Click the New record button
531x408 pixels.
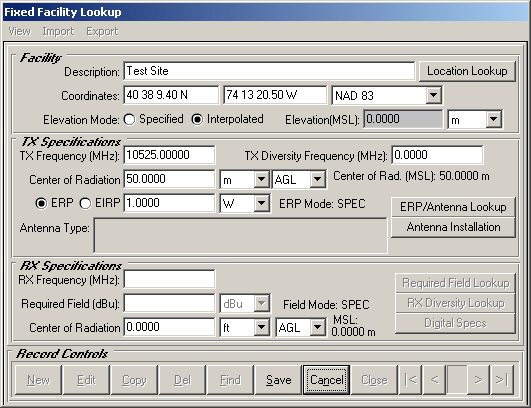[38, 380]
